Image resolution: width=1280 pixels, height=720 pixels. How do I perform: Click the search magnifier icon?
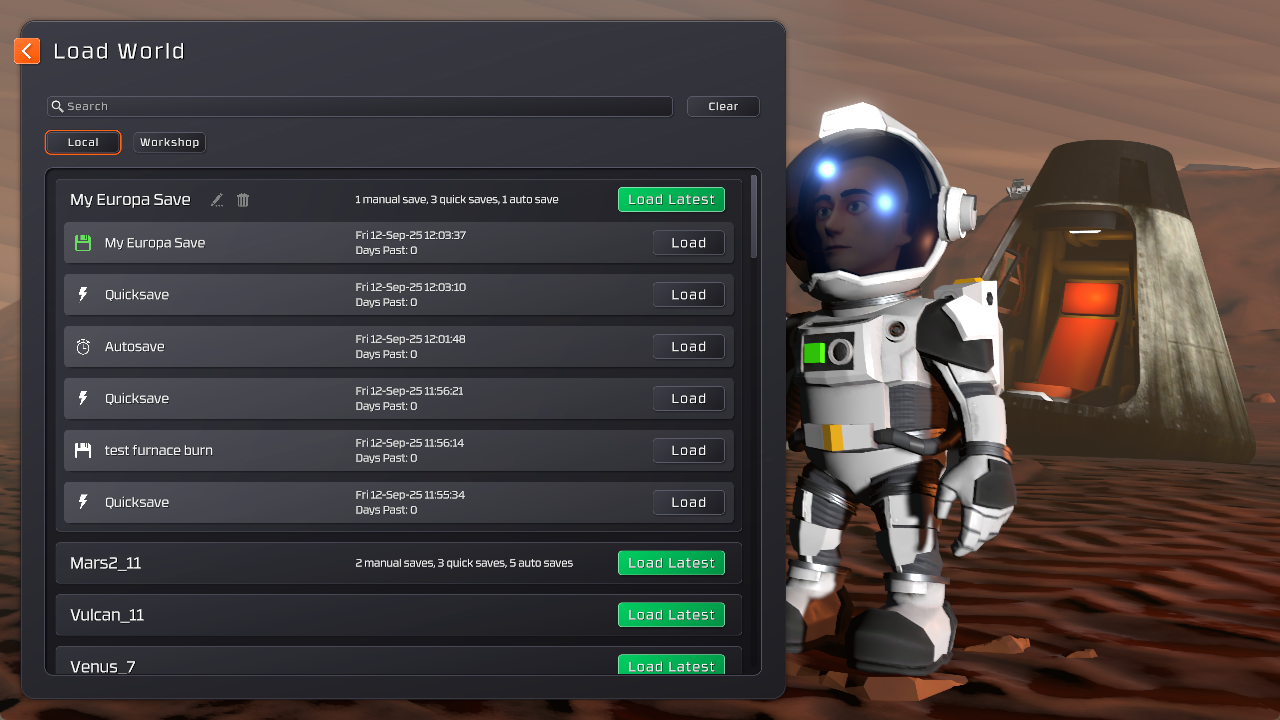click(x=58, y=106)
